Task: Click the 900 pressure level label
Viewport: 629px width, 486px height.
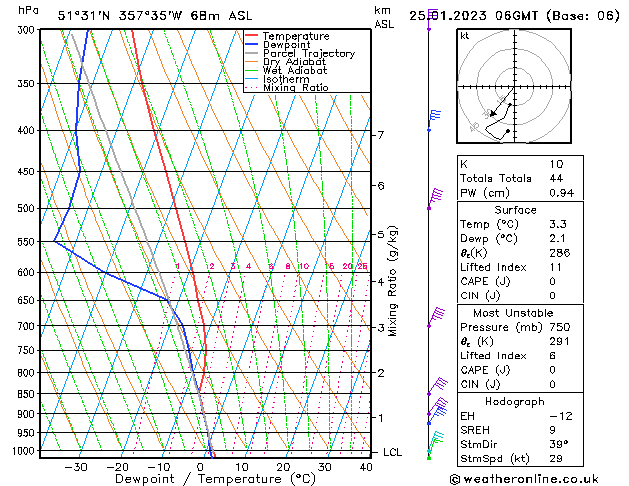Action: 28,414
